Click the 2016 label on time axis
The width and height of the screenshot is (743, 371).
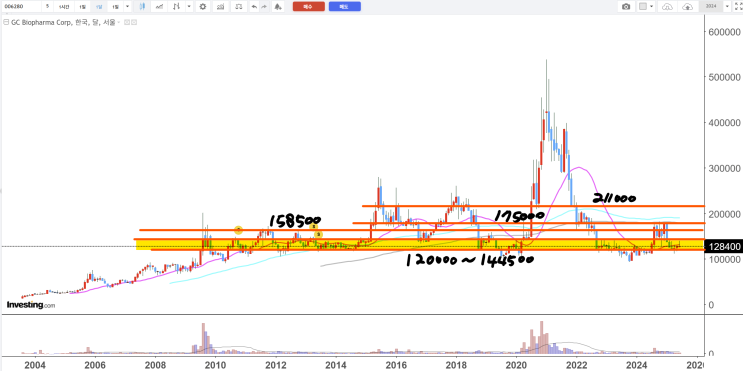[396, 365]
